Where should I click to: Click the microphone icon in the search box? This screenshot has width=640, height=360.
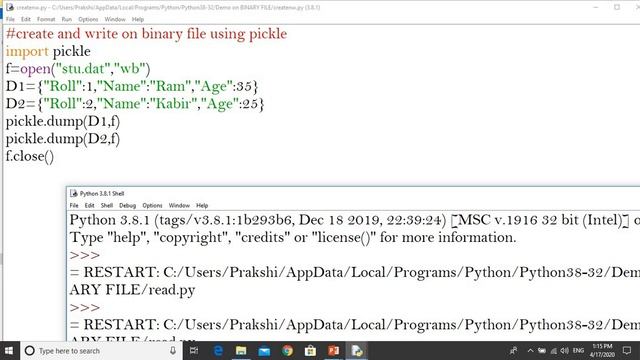173,351
